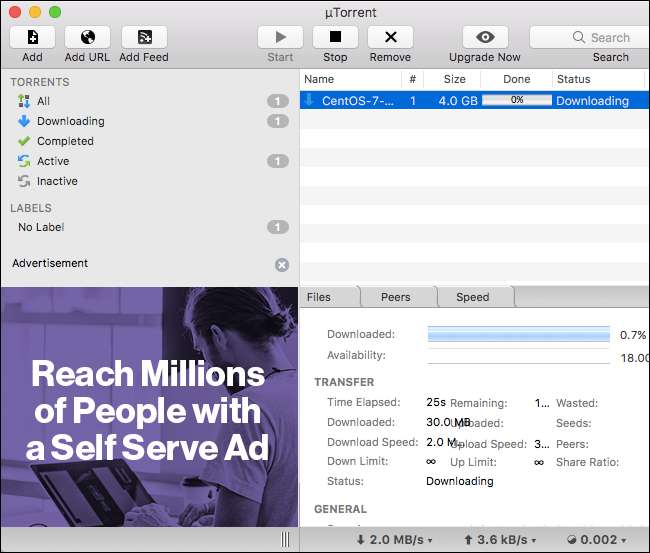
Task: Click the Upgrade Now eye icon
Action: coord(485,37)
